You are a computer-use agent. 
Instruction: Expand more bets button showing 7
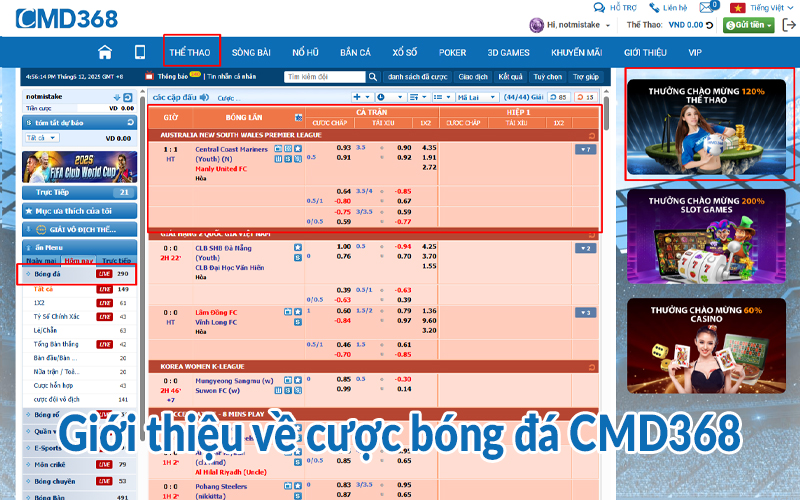(585, 149)
